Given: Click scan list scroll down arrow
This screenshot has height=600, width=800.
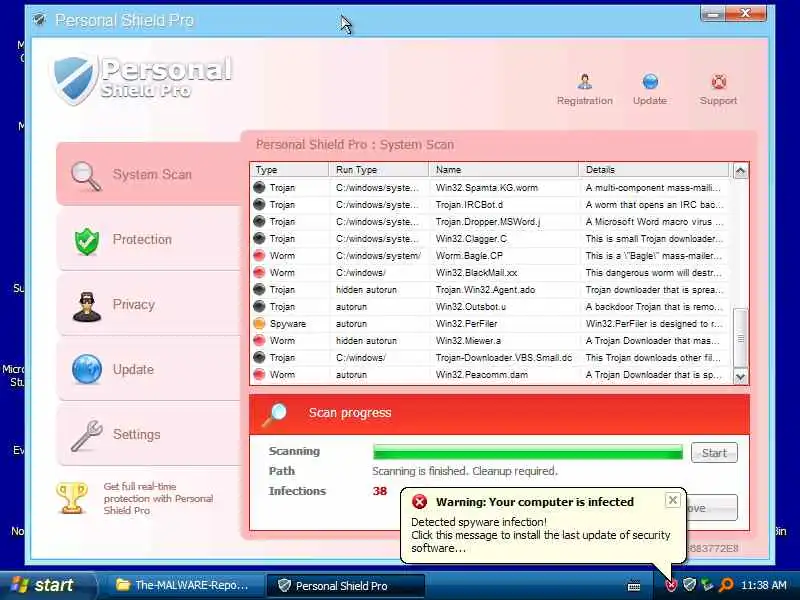Looking at the screenshot, I should [740, 377].
